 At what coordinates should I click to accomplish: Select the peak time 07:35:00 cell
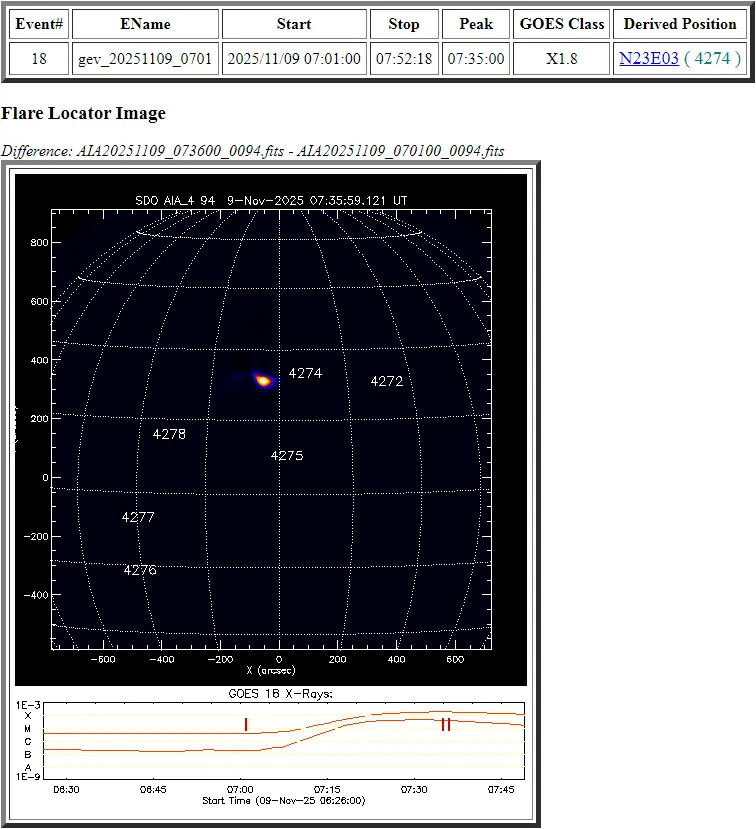pos(476,59)
